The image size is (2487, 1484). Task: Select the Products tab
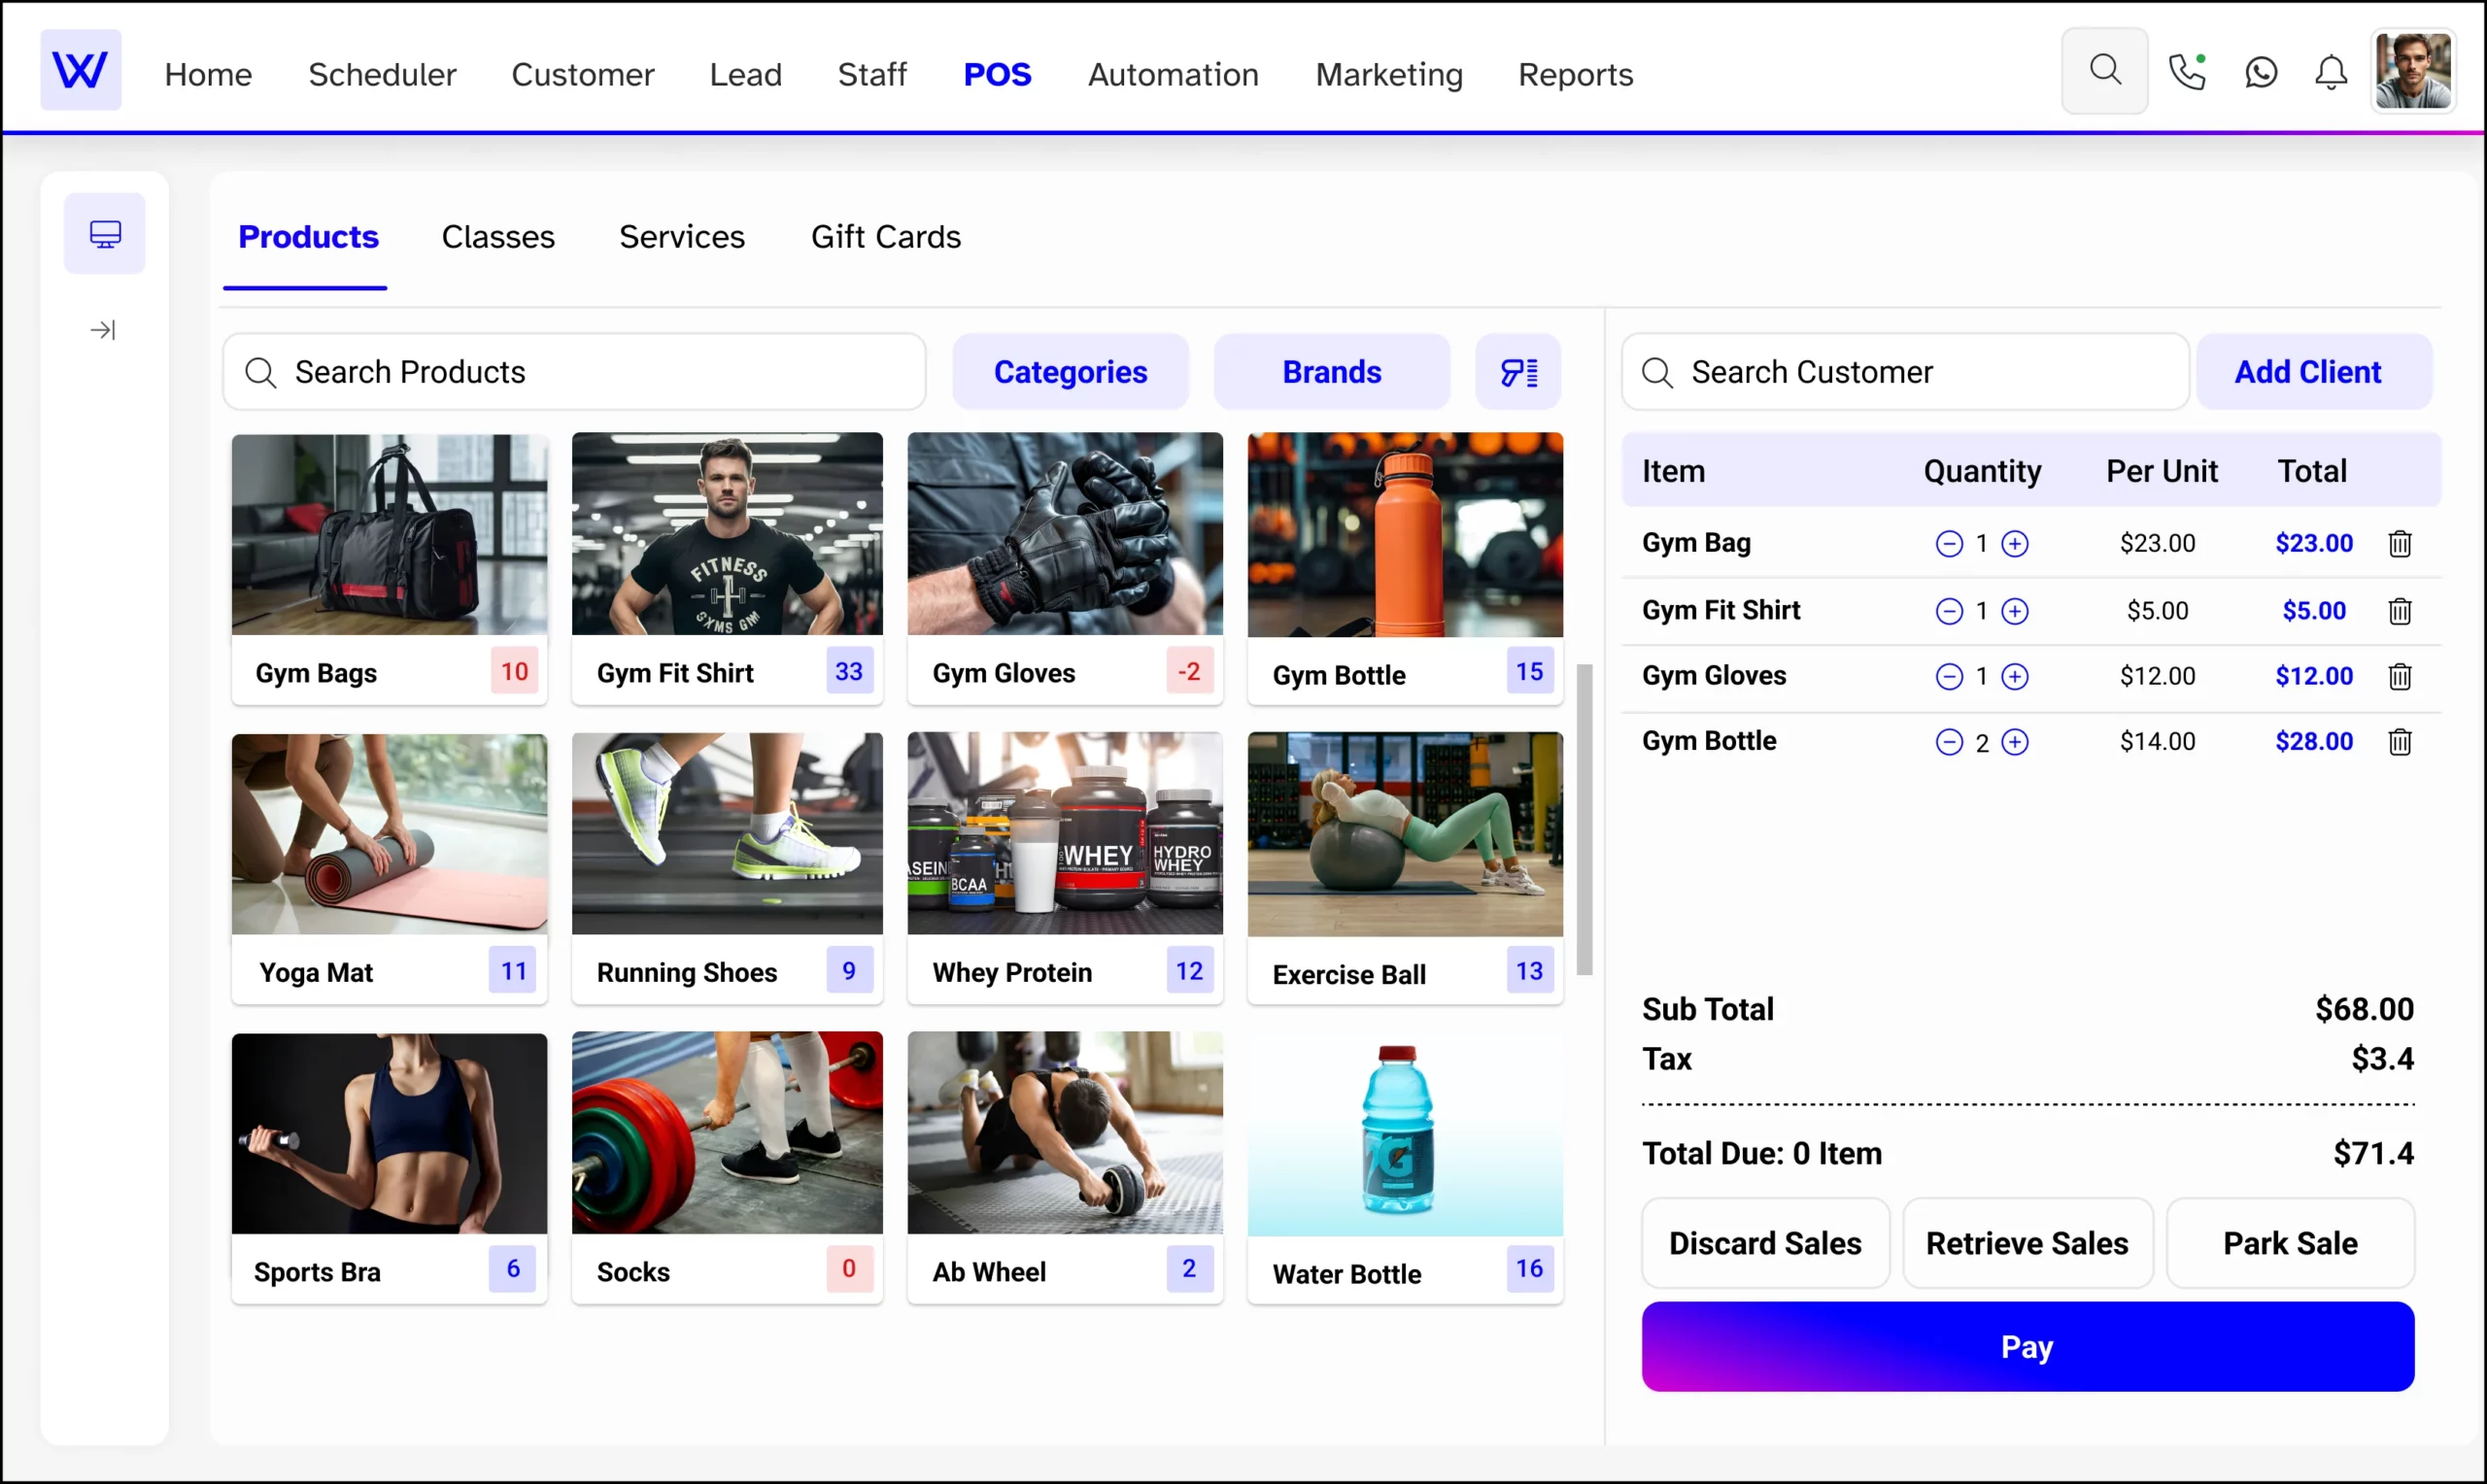(309, 237)
